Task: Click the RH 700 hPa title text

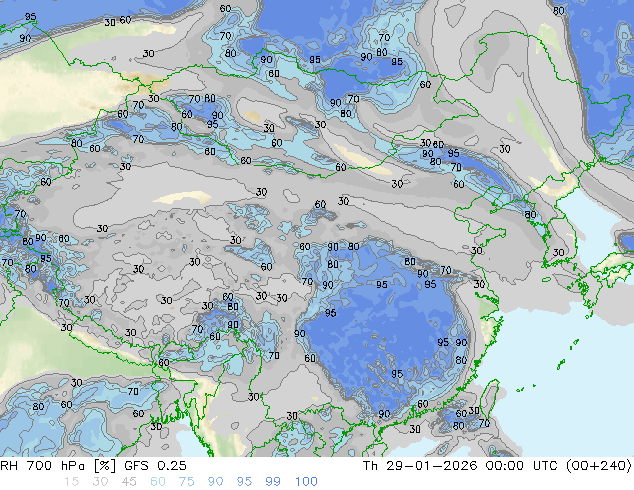Action: [x=42, y=466]
